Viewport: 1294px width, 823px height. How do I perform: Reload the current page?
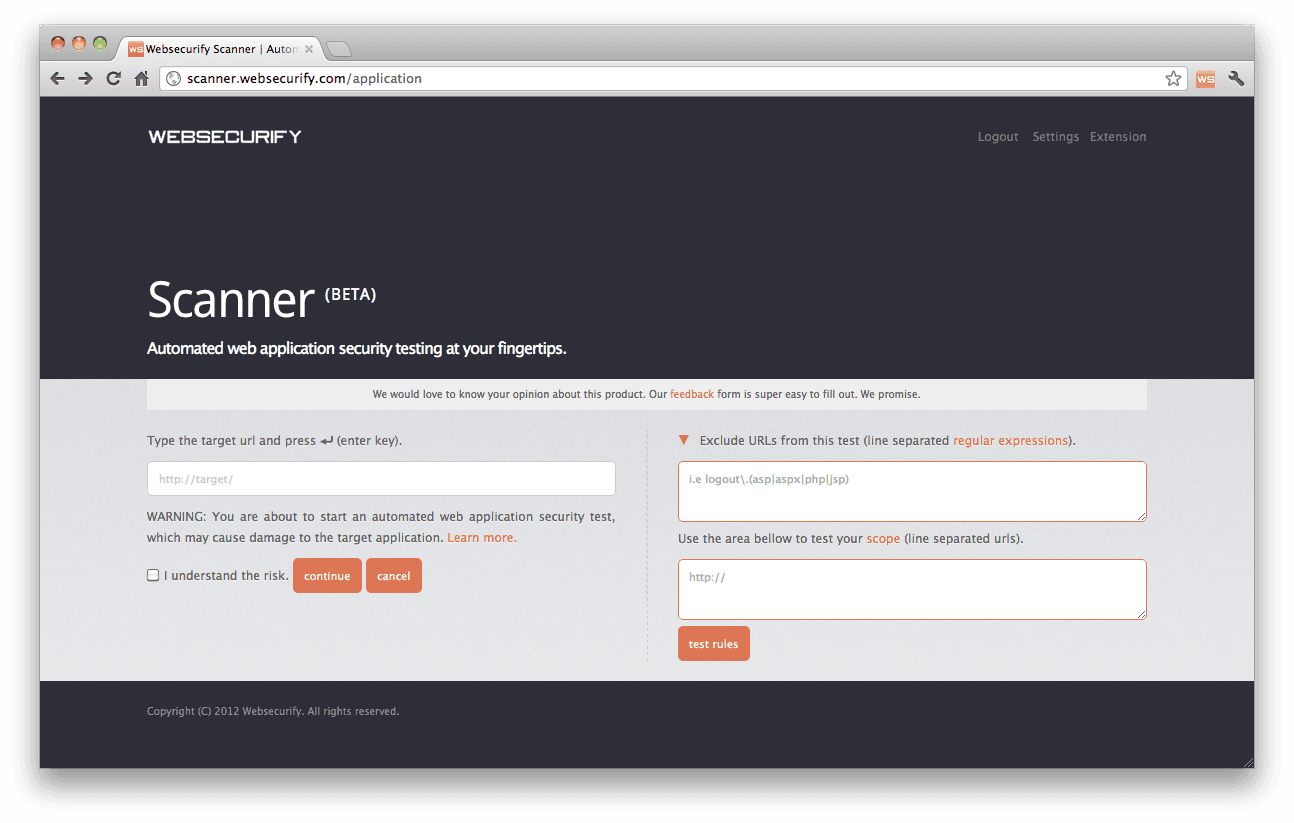pos(114,78)
